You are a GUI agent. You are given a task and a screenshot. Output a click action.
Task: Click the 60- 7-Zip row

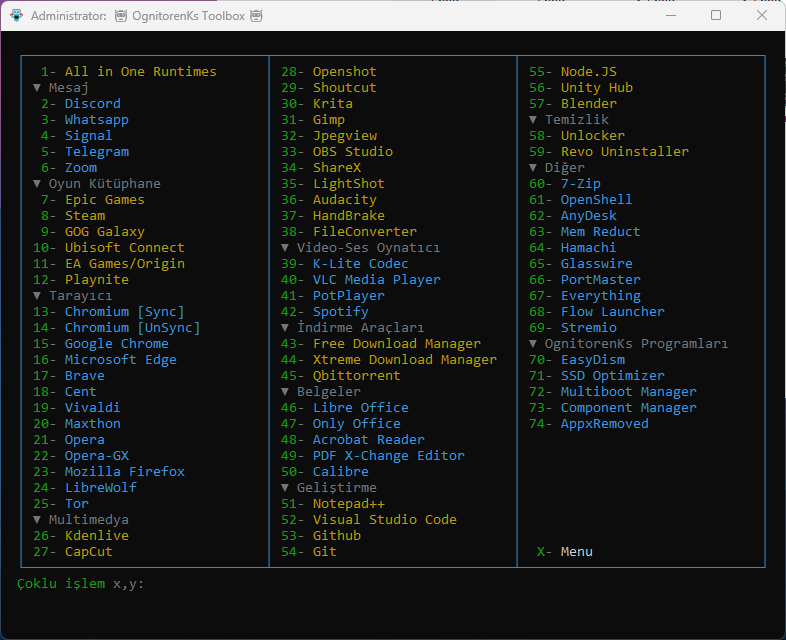[x=565, y=184]
